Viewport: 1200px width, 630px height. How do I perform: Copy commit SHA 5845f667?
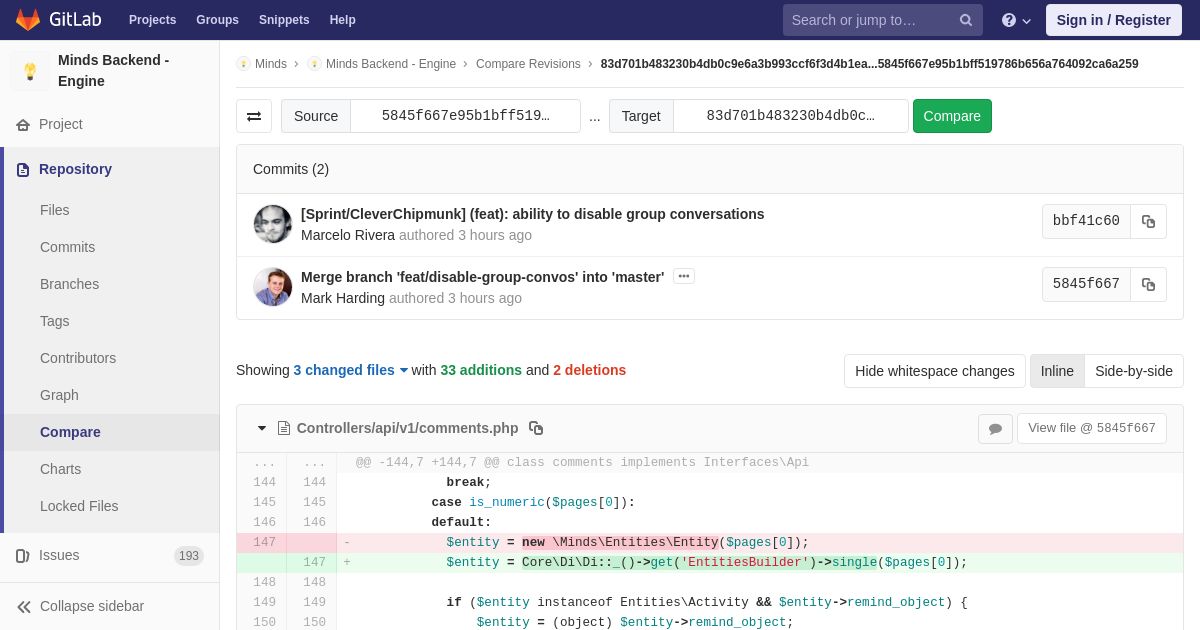[x=1148, y=284]
